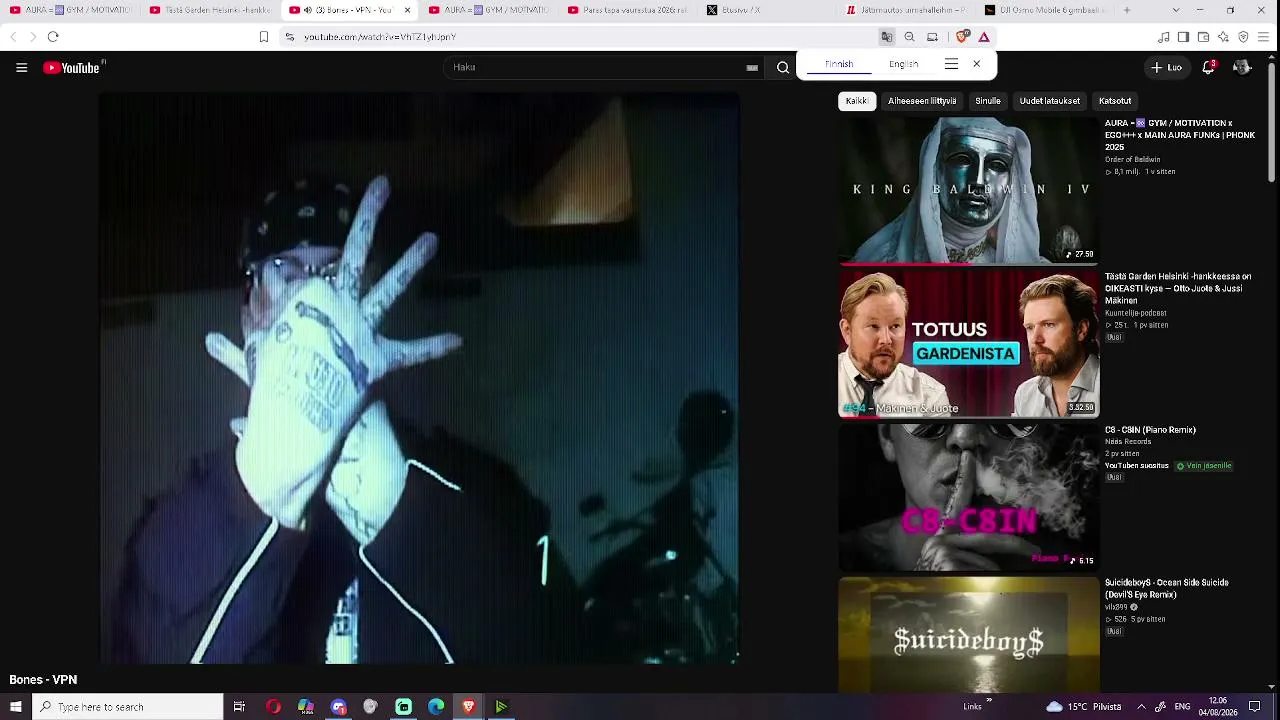Open Order of Baldwin channel name

pos(1132,160)
